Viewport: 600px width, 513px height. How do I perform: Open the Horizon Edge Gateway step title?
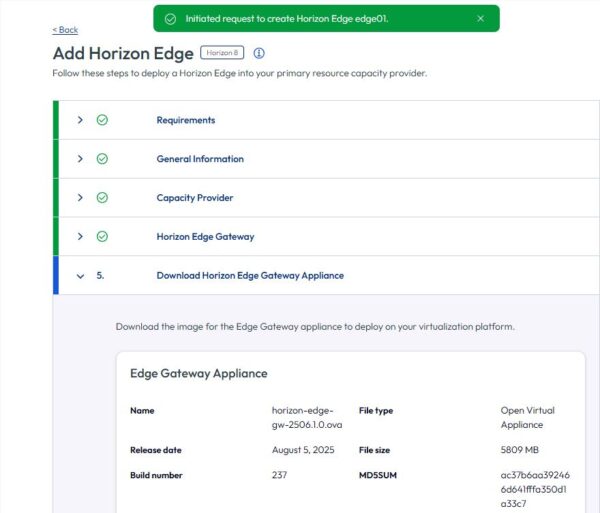pyautogui.click(x=205, y=236)
